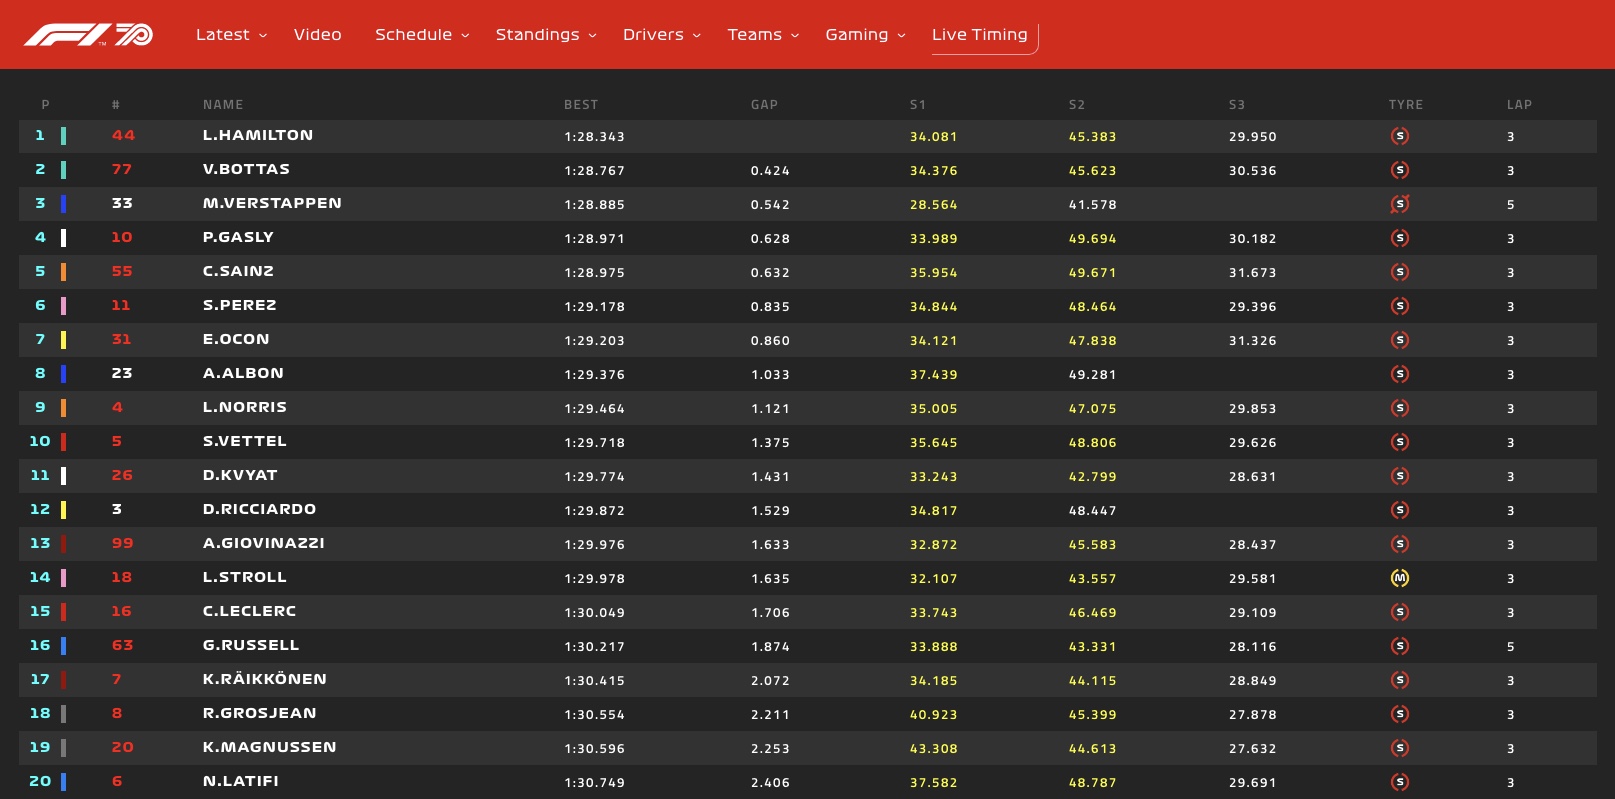1615x799 pixels.
Task: Click Russell's soft tyre icon
Action: (1400, 646)
